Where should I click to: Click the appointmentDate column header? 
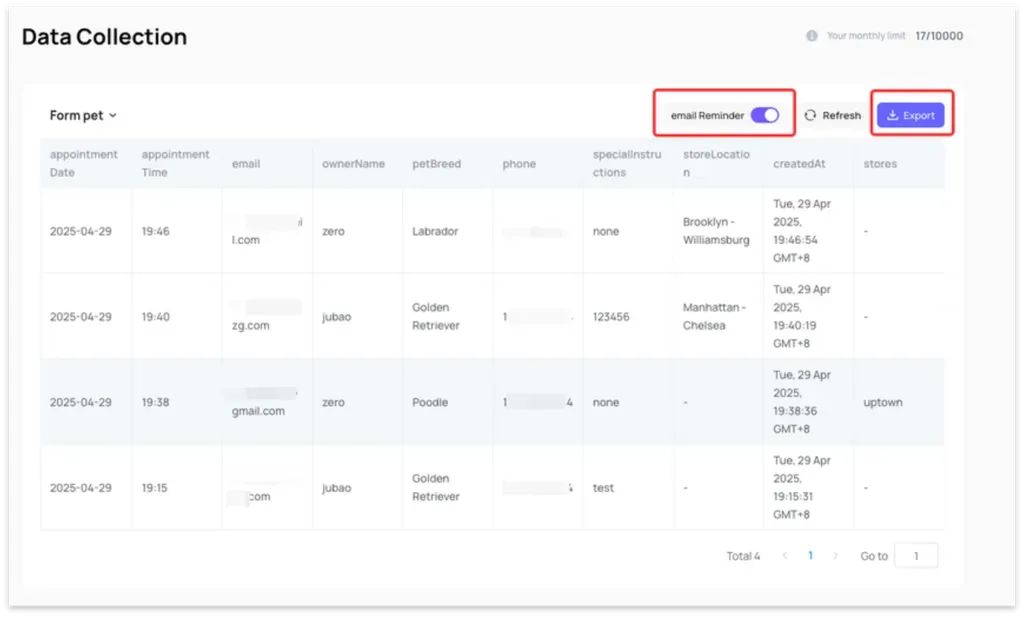click(x=84, y=163)
